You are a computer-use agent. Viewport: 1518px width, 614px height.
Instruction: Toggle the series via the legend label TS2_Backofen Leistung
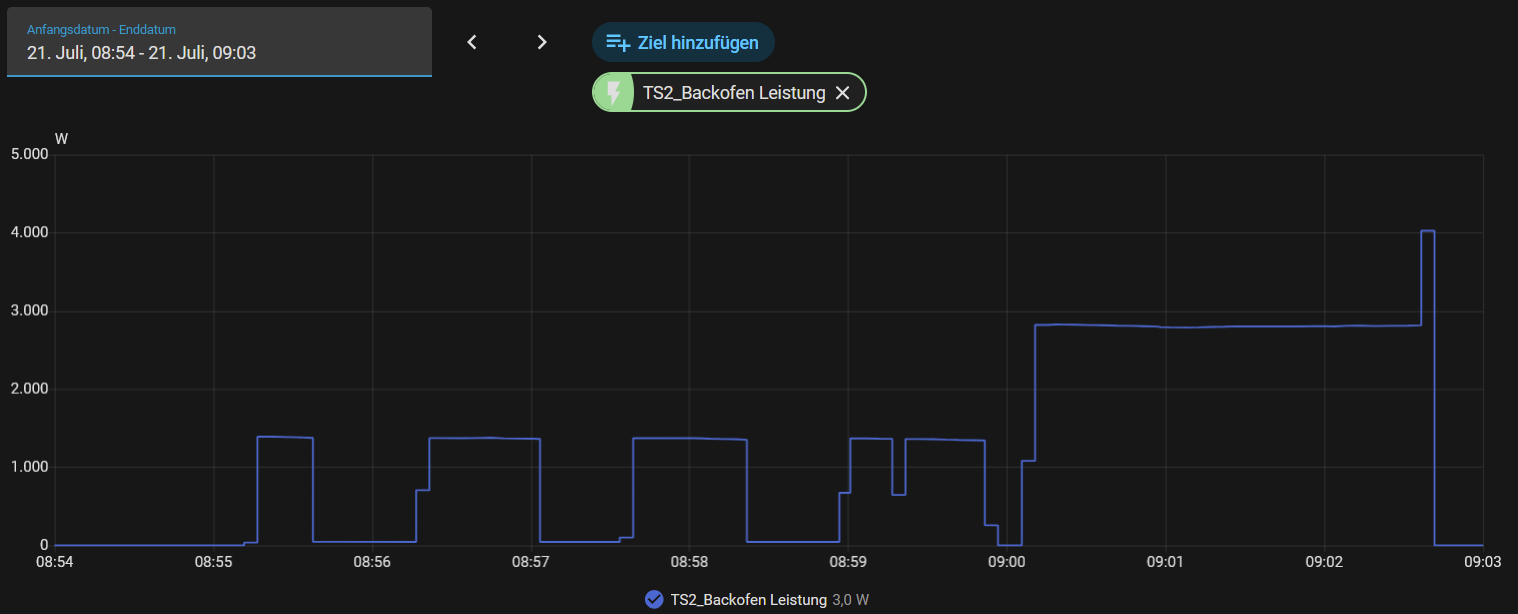[749, 600]
